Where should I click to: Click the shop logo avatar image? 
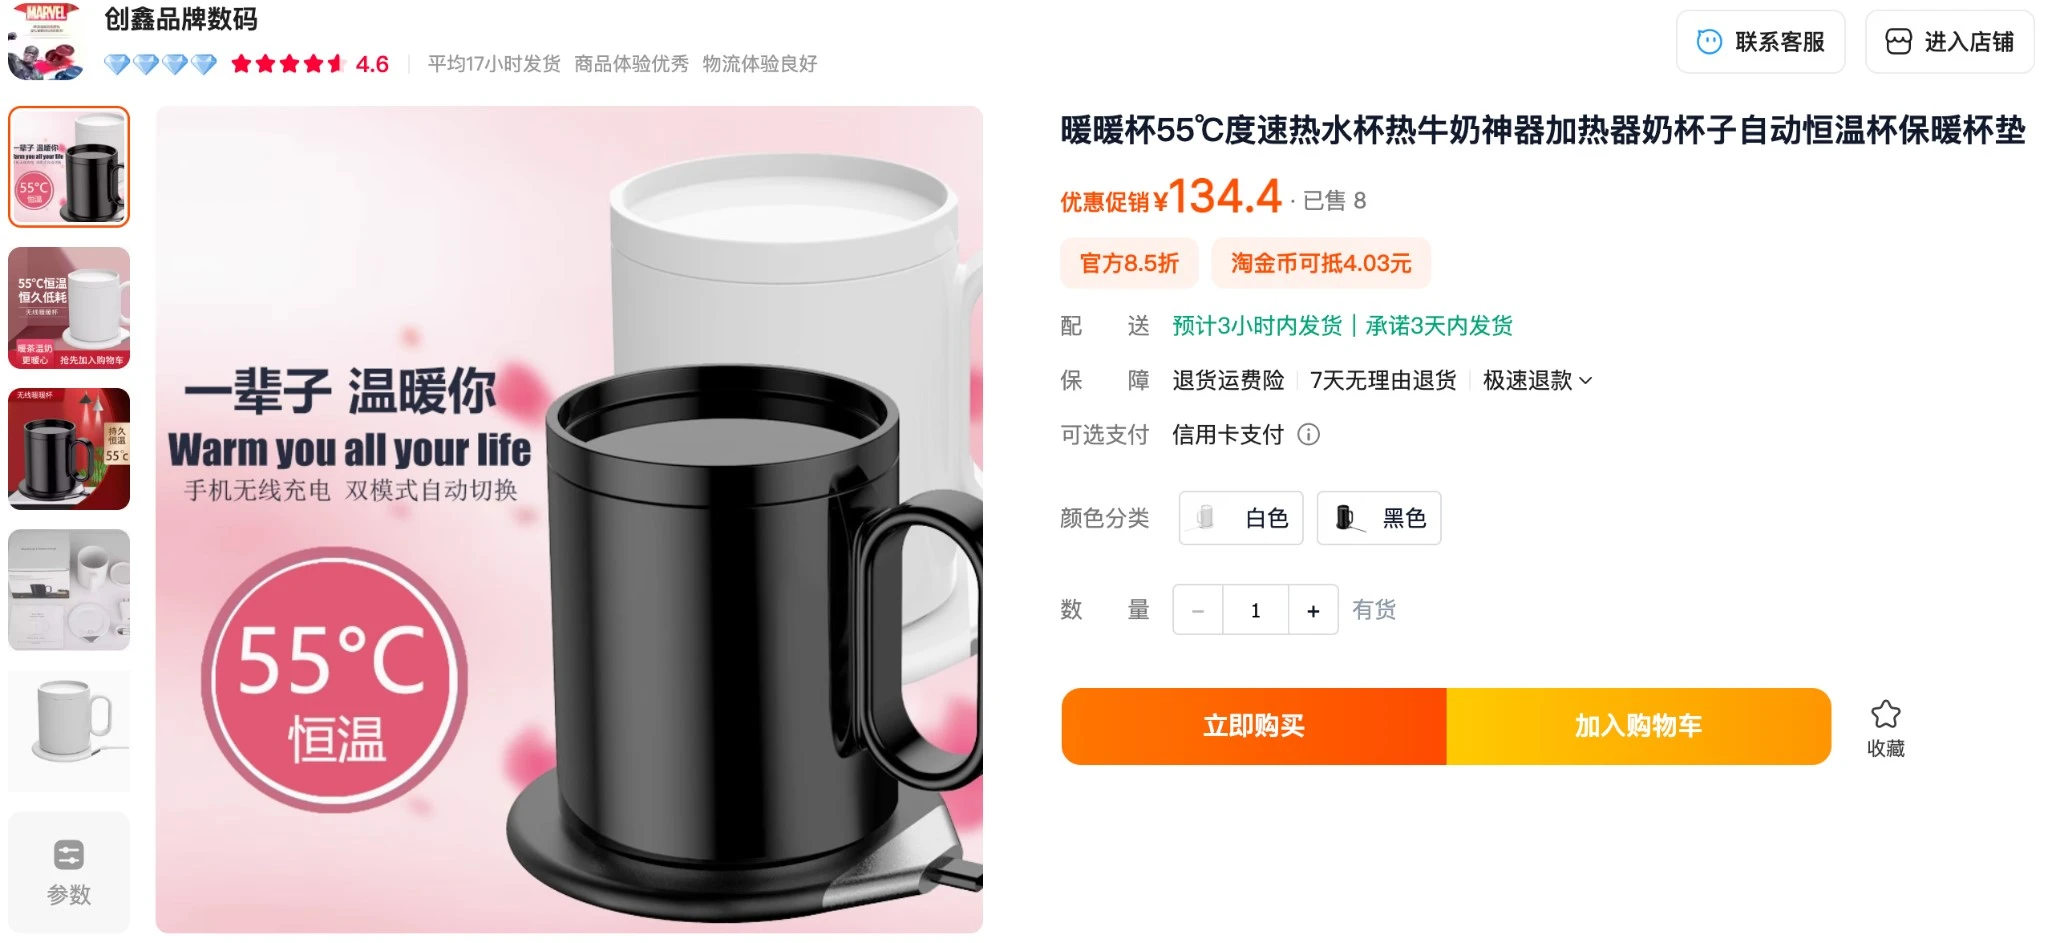click(x=45, y=41)
